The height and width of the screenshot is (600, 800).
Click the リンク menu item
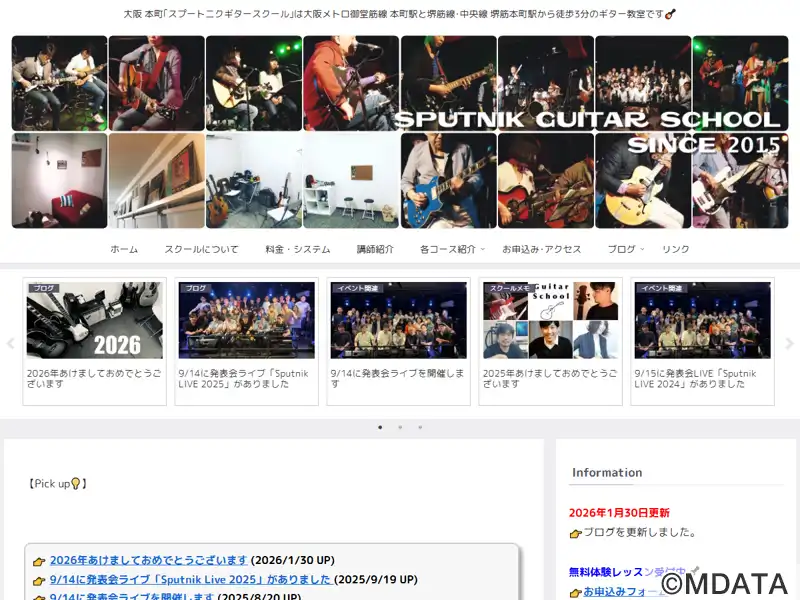675,249
